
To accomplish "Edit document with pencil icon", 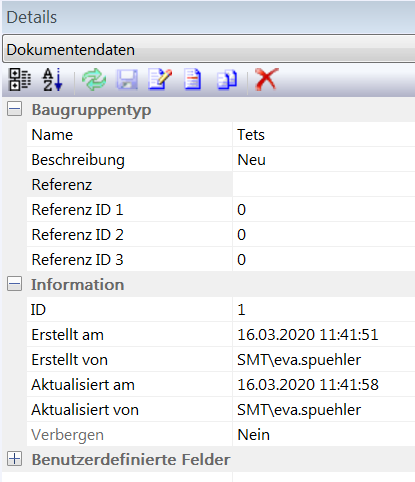I will (160, 79).
